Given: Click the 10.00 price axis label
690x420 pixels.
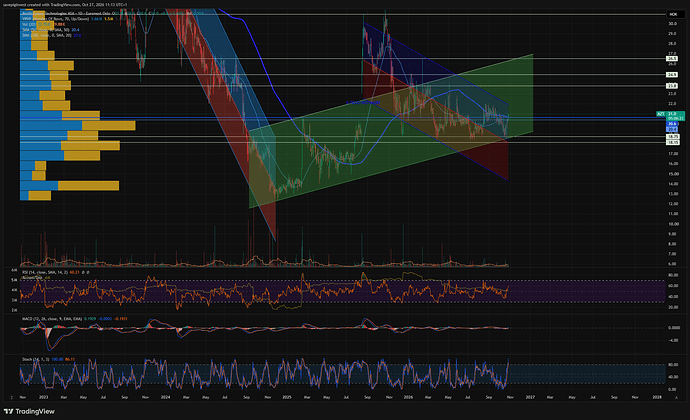Looking at the screenshot, I should click(672, 224).
